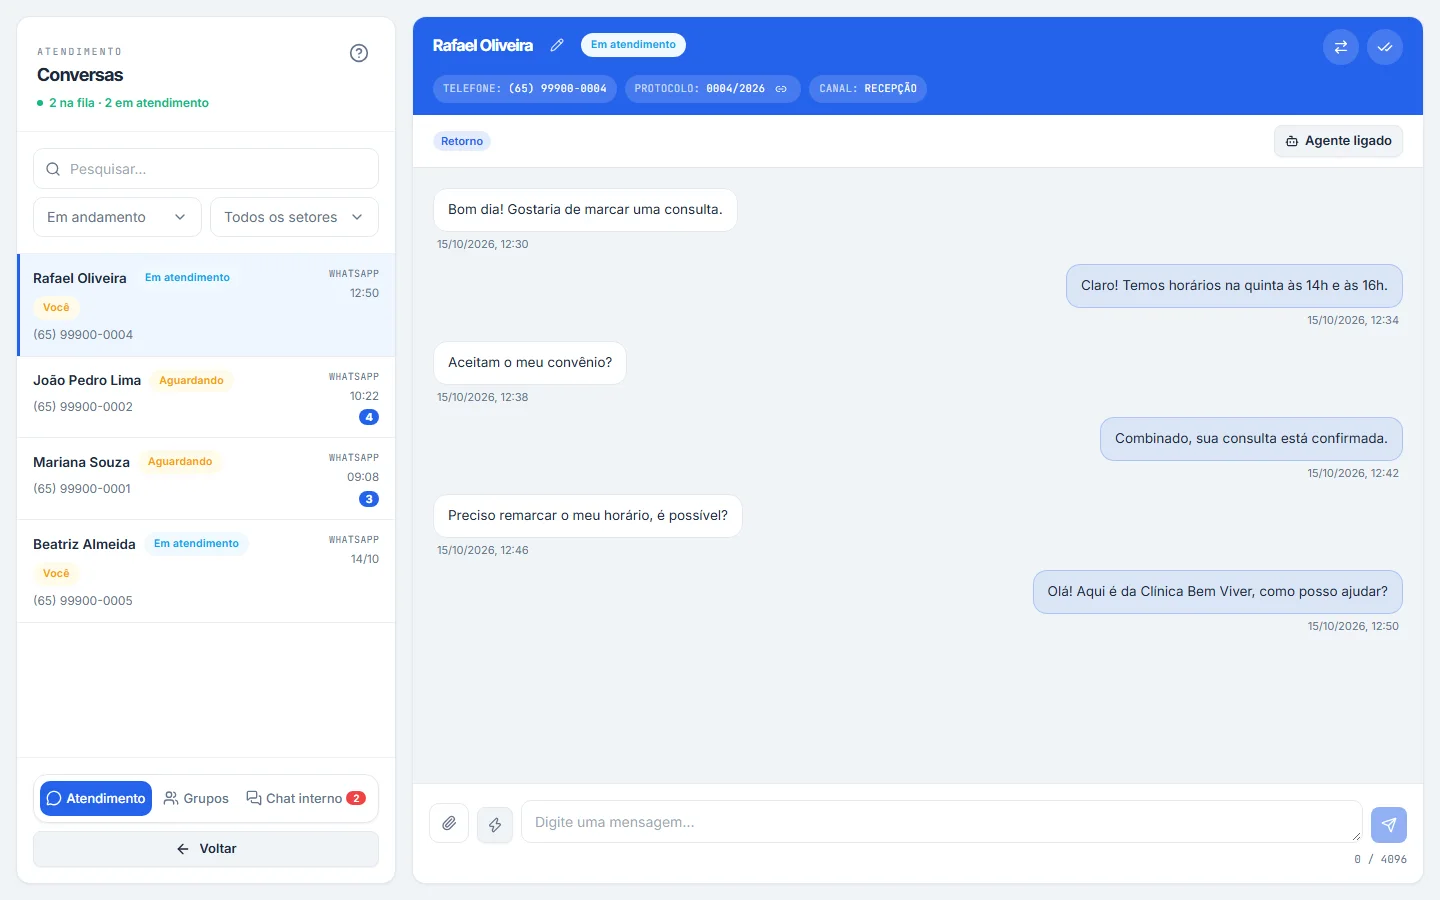Switch to the Atendimento tab

pos(96,798)
